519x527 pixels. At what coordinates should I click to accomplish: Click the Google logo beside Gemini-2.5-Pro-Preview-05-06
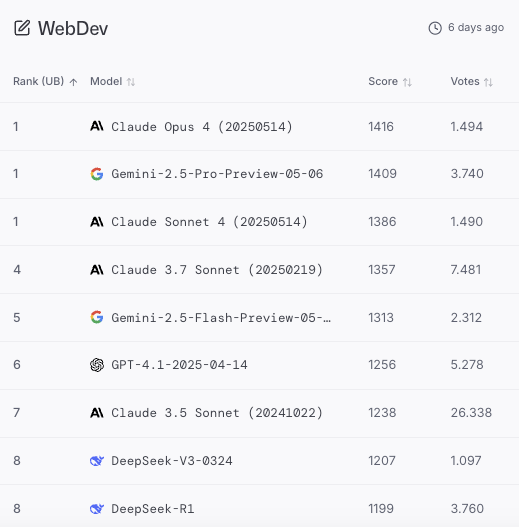(x=97, y=174)
